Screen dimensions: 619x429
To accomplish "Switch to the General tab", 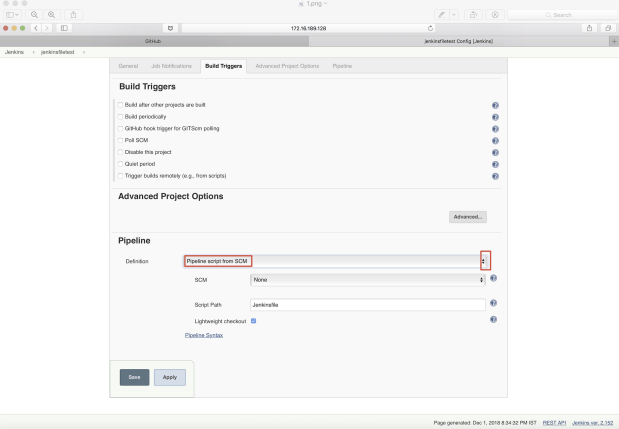I will [x=128, y=66].
